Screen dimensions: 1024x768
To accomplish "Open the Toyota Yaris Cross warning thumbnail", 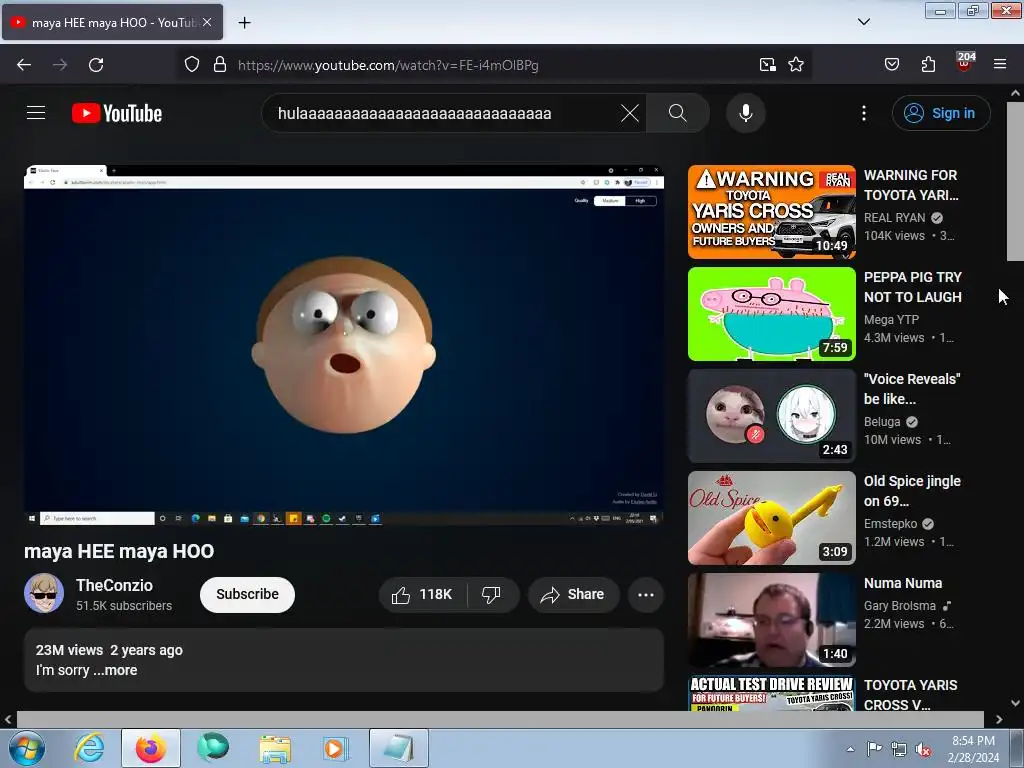I will (772, 212).
